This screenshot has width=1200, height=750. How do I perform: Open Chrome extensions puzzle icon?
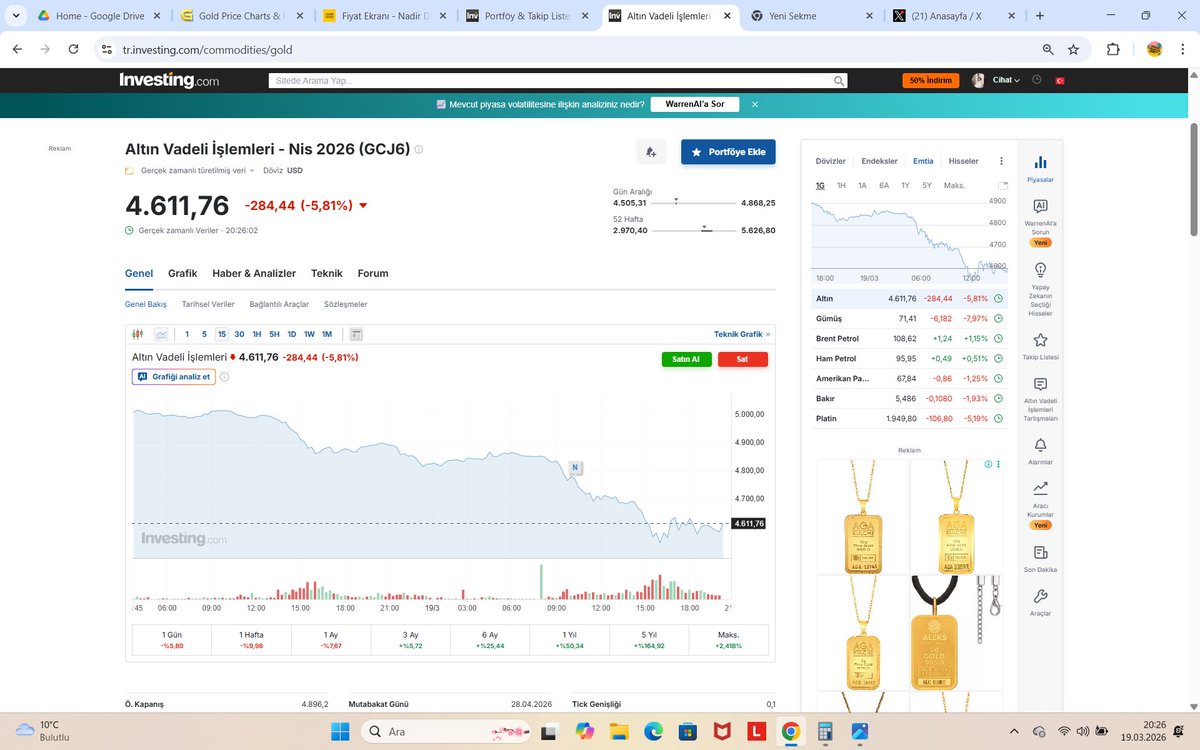pyautogui.click(x=1113, y=49)
